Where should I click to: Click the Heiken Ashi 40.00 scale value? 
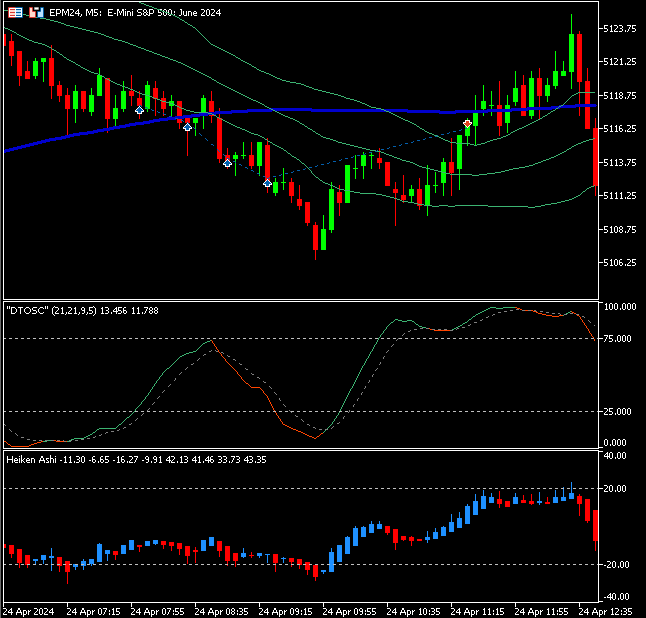[615, 456]
